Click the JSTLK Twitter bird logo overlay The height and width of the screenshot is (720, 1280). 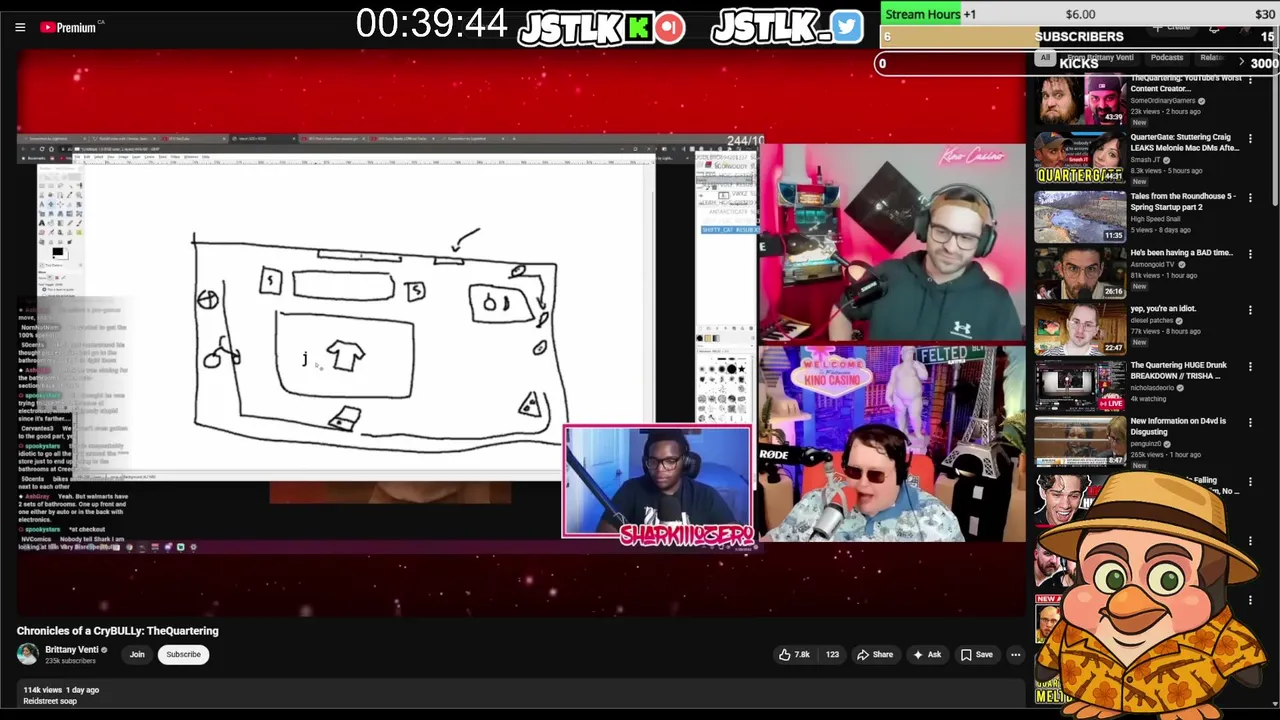(787, 28)
